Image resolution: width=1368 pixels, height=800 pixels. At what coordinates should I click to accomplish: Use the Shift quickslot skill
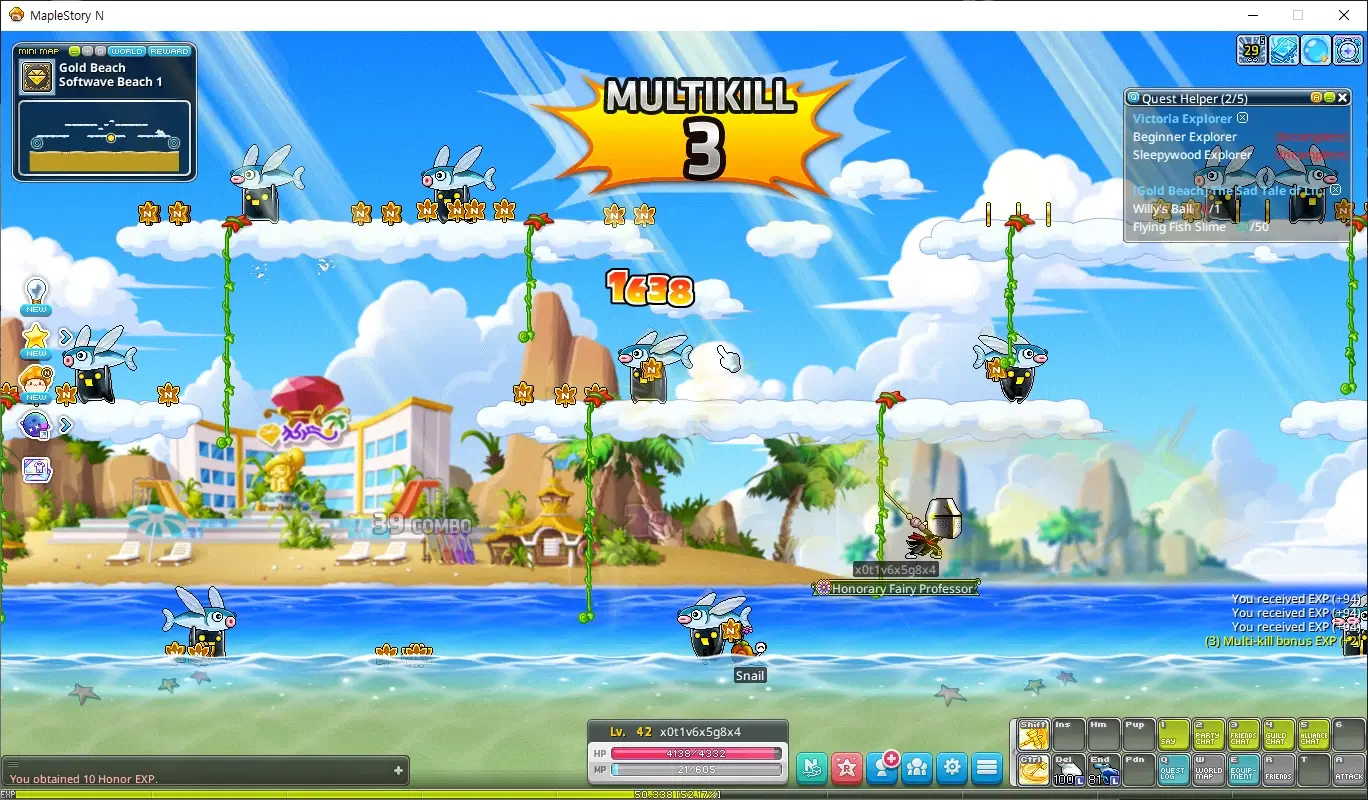[x=1033, y=735]
